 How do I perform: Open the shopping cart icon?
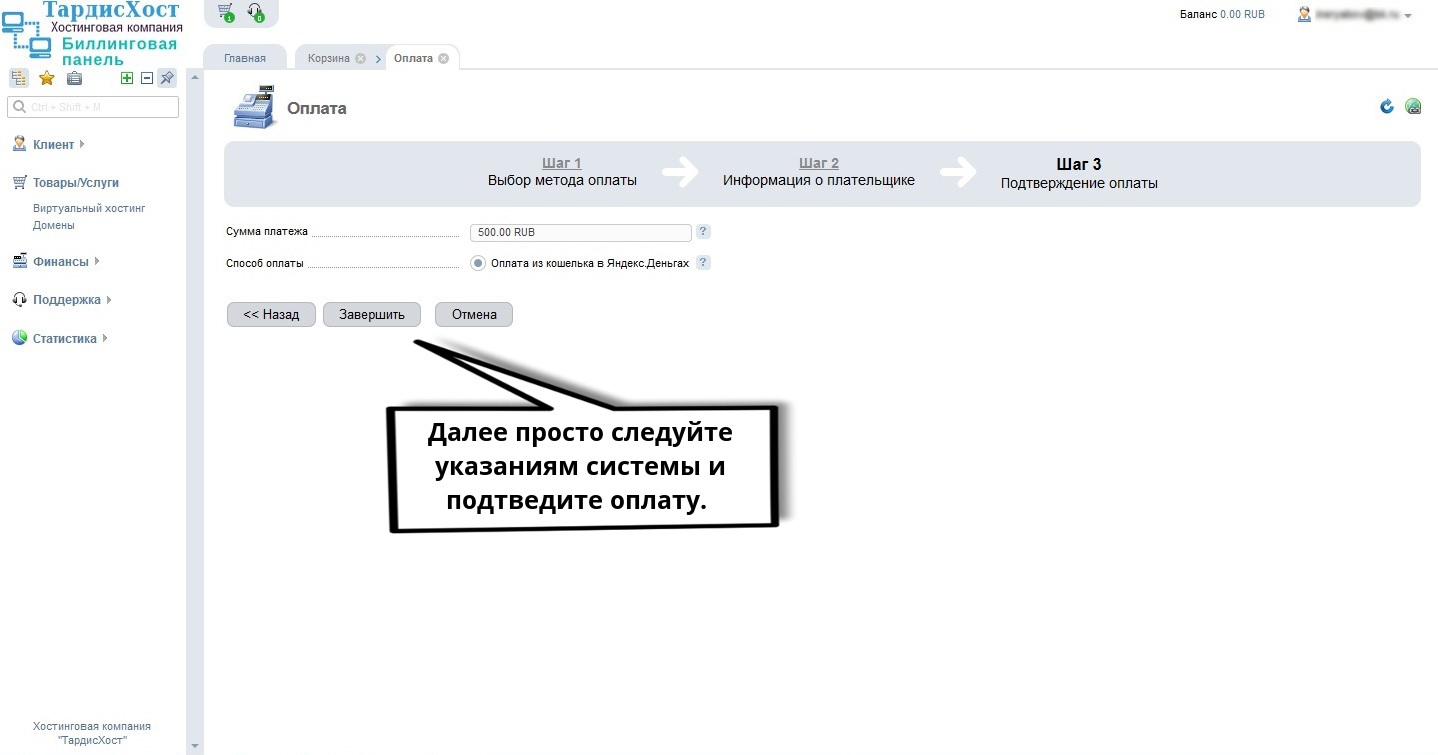click(225, 12)
